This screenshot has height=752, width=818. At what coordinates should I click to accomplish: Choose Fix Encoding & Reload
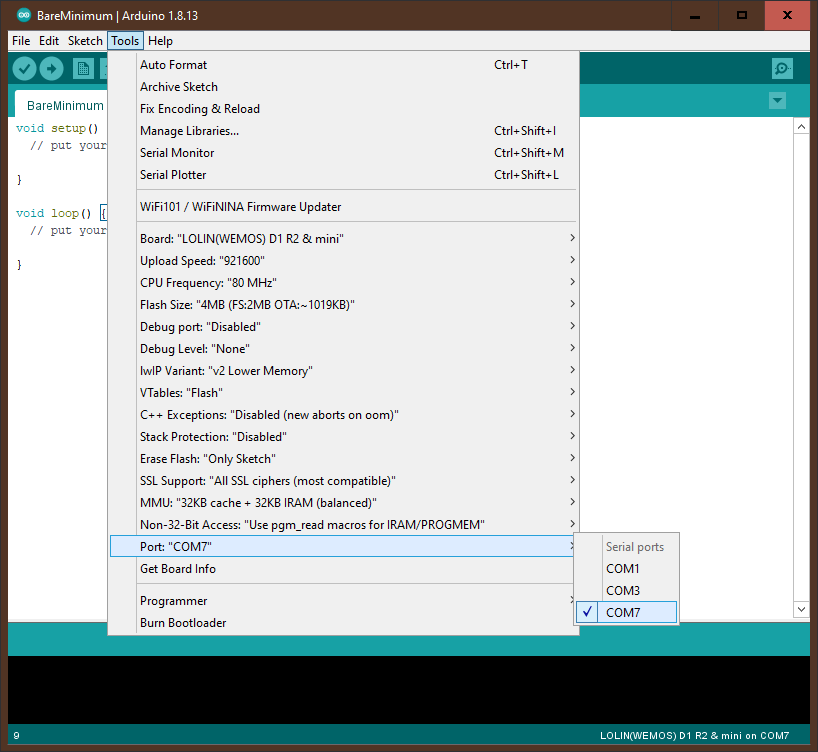tap(343, 109)
